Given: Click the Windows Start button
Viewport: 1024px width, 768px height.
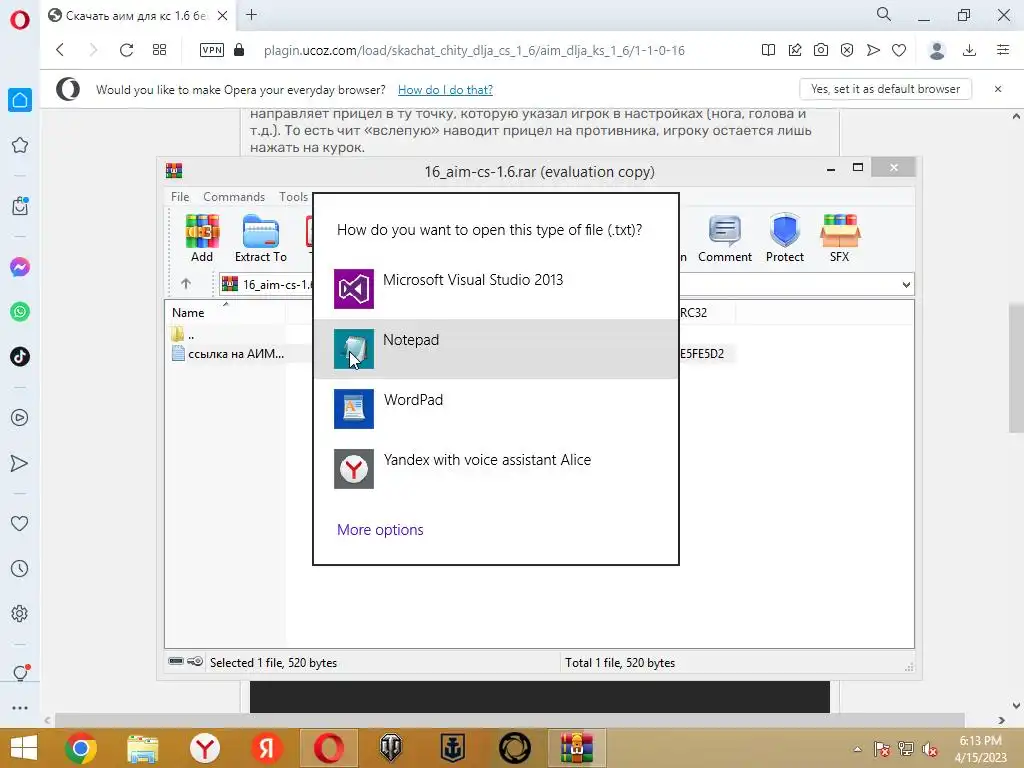Looking at the screenshot, I should (24, 748).
